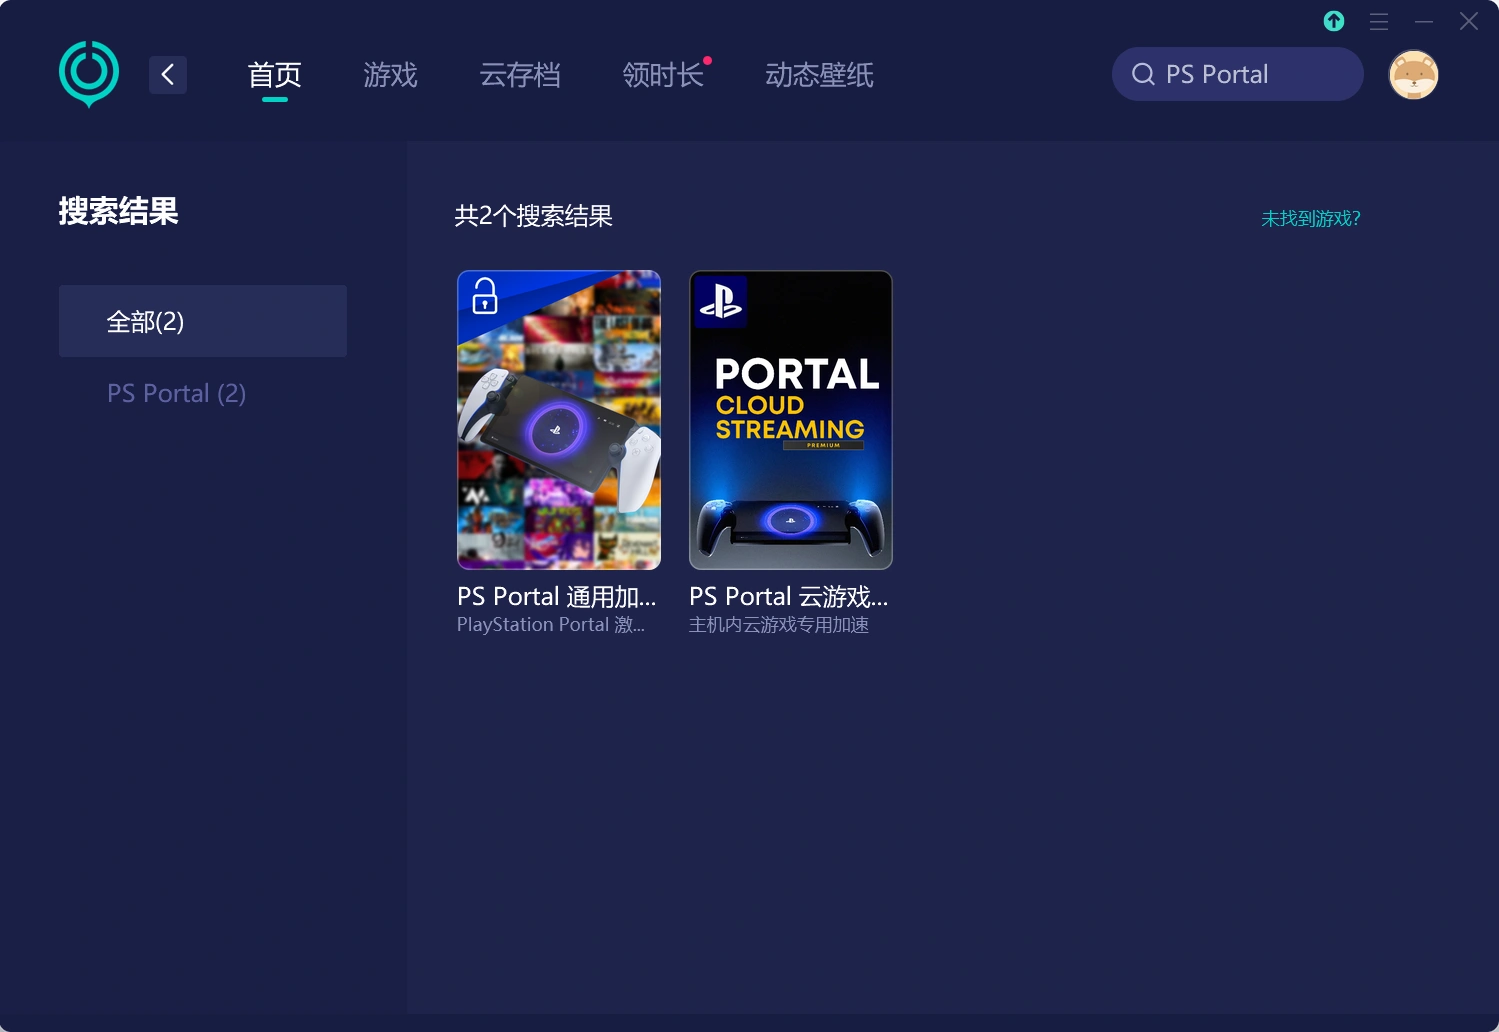Click the search magnifier icon
Image resolution: width=1499 pixels, height=1032 pixels.
tap(1143, 74)
